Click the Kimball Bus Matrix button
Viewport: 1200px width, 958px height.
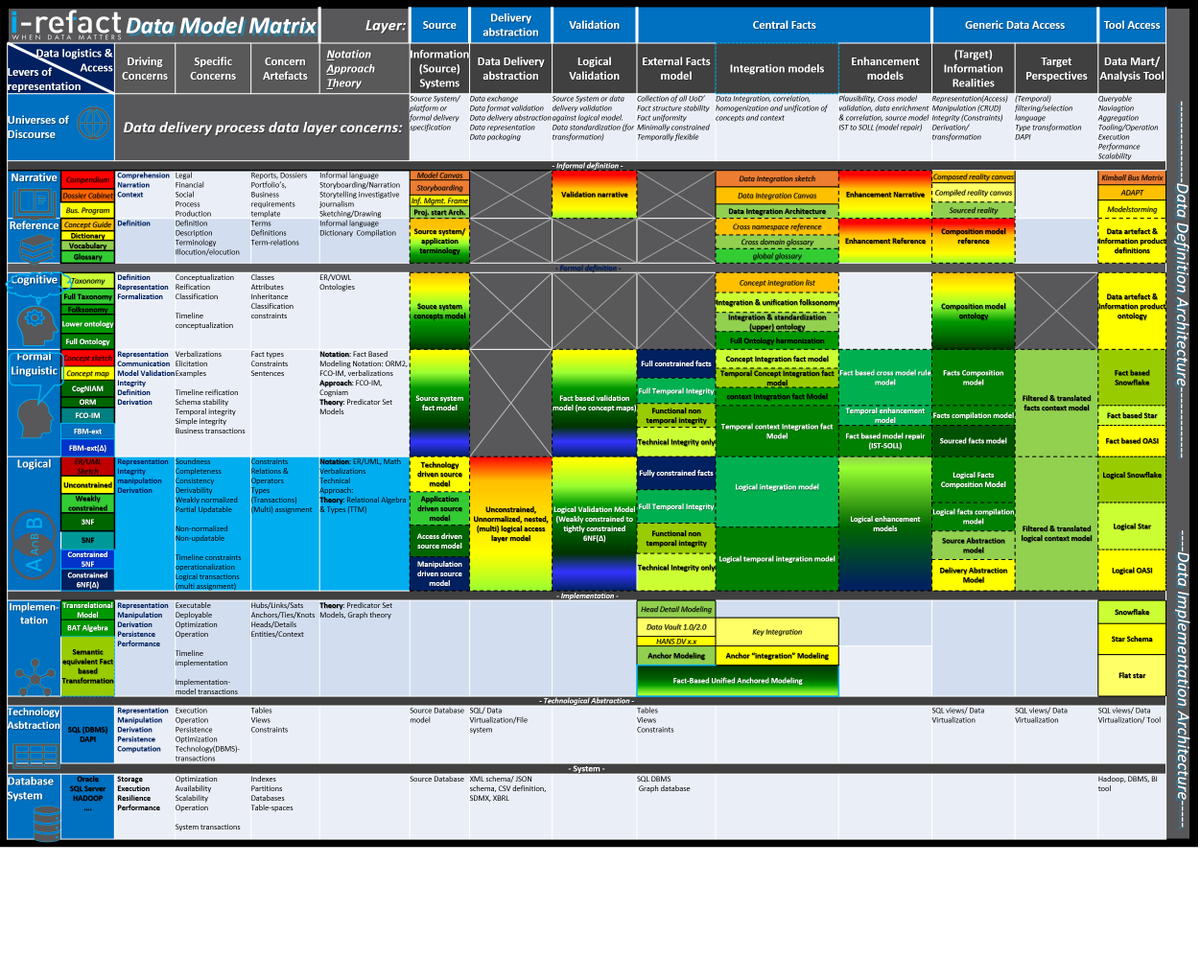[x=1131, y=176]
